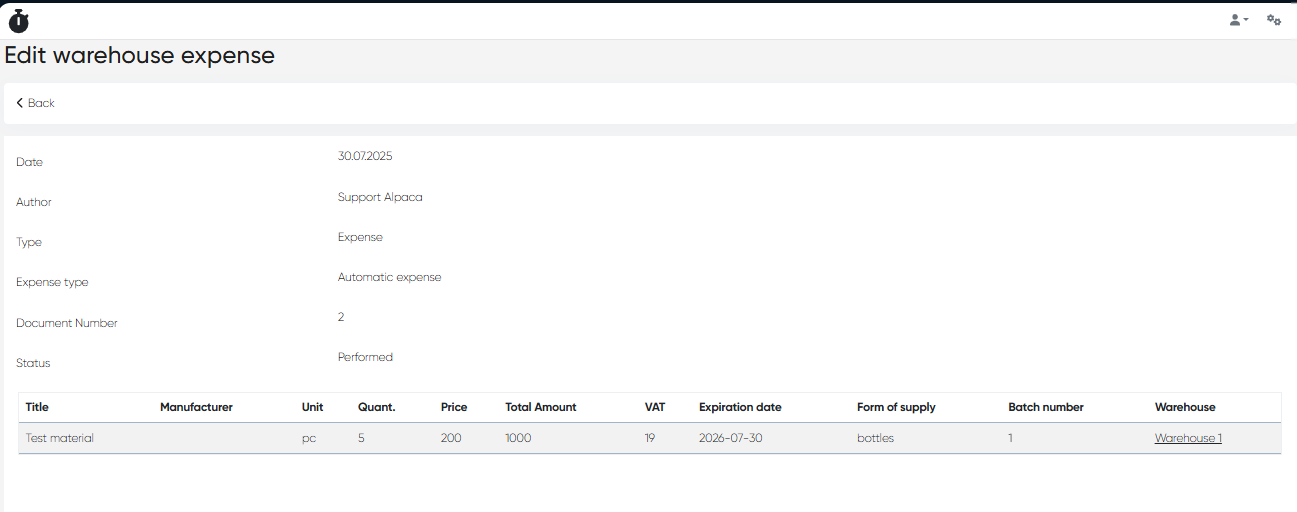Select the Test material row title
Viewport: 1297px width, 512px height.
[x=60, y=438]
